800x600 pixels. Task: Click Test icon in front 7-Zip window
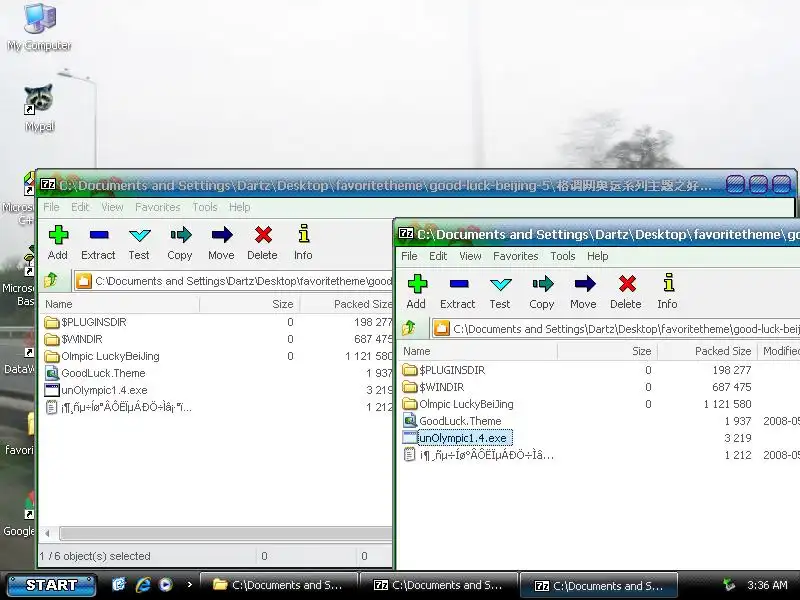[x=500, y=284]
